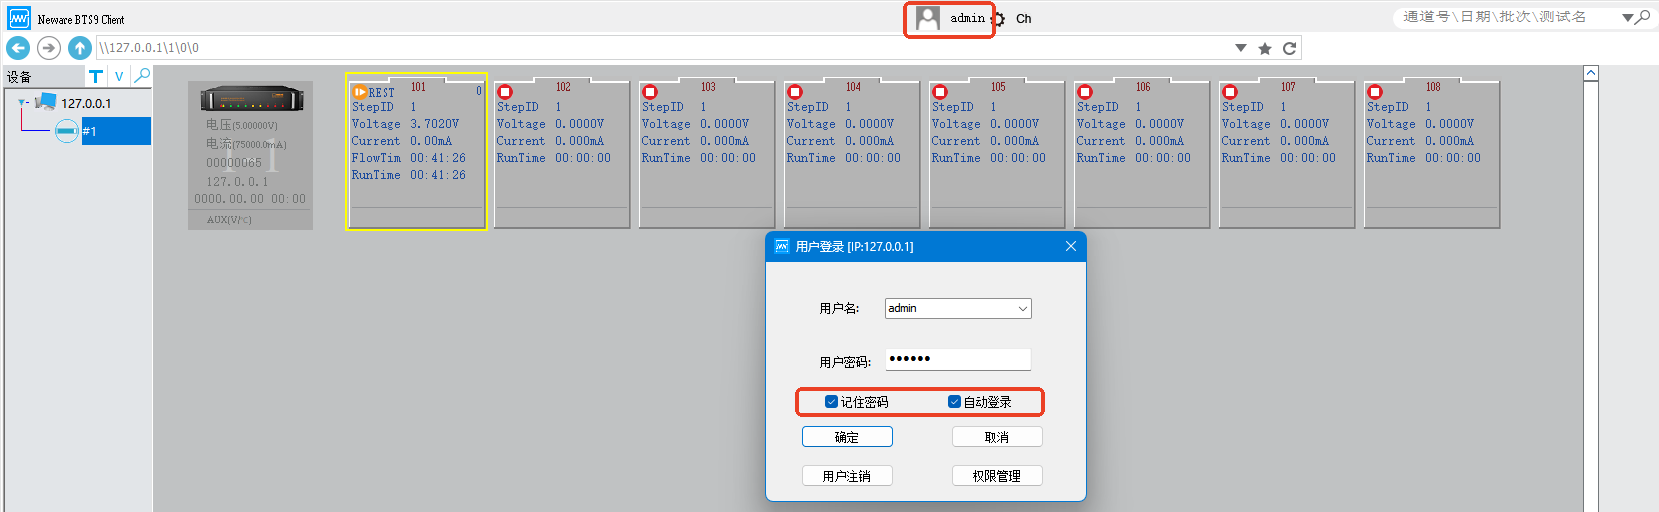Image resolution: width=1659 pixels, height=512 pixels.
Task: Click the scrollbar up arrow
Action: pyautogui.click(x=1591, y=73)
